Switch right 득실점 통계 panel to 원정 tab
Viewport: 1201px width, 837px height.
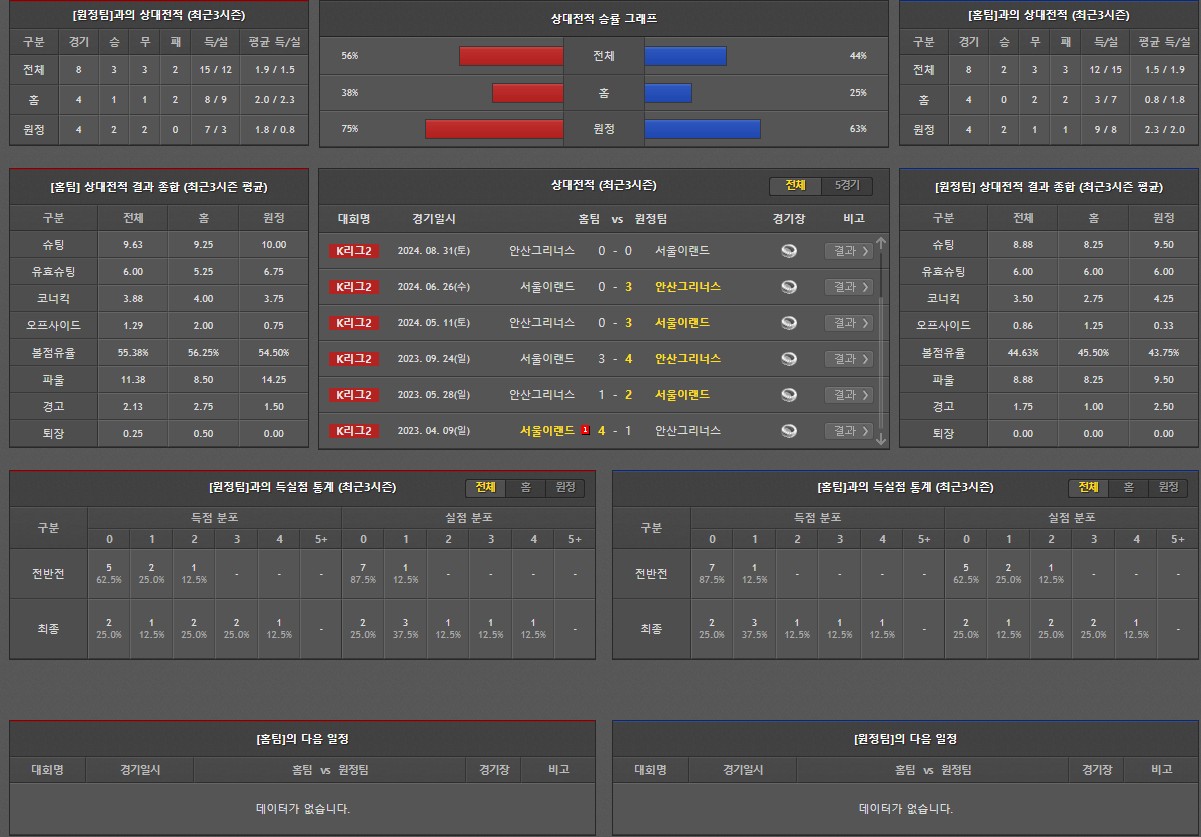pyautogui.click(x=1168, y=488)
